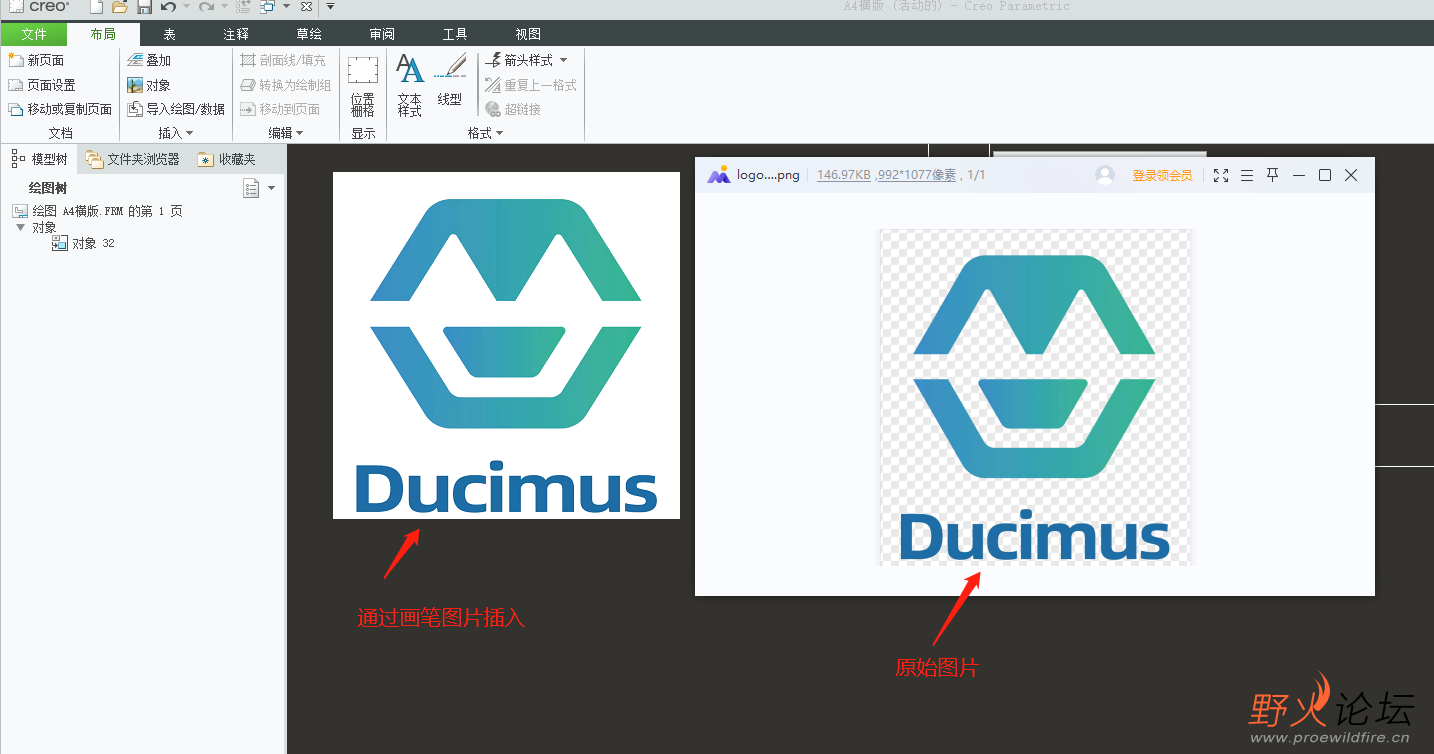Click the 移动到页面 button
Screen dimensions: 1434x754
click(x=280, y=109)
